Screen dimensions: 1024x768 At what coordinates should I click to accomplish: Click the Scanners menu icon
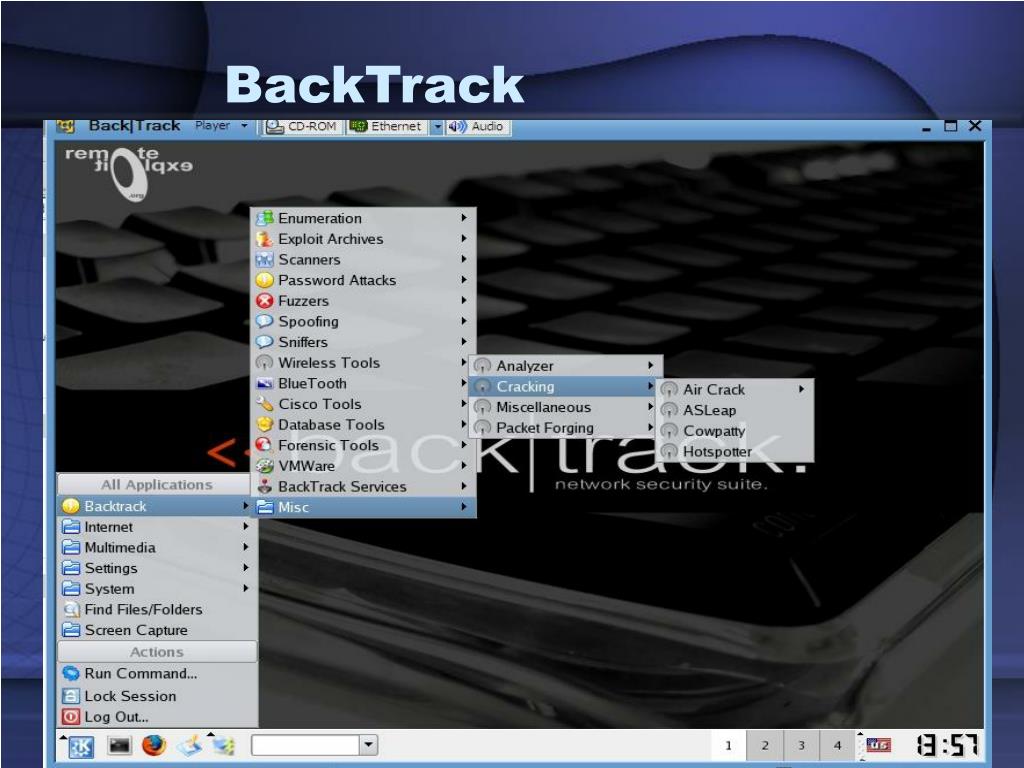click(x=264, y=259)
